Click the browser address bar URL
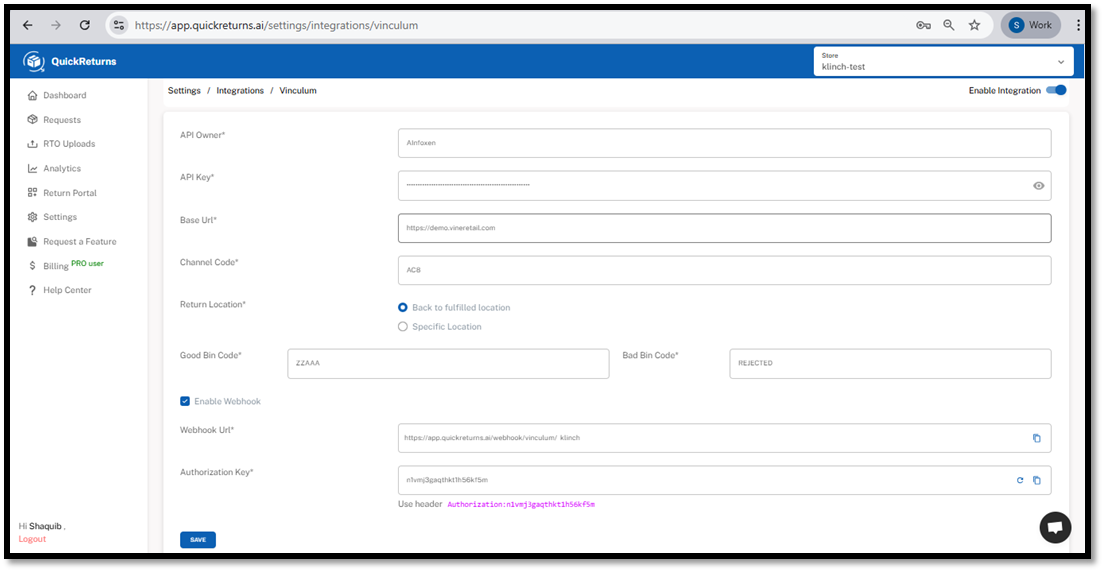This screenshot has height=572, width=1104. coord(276,25)
